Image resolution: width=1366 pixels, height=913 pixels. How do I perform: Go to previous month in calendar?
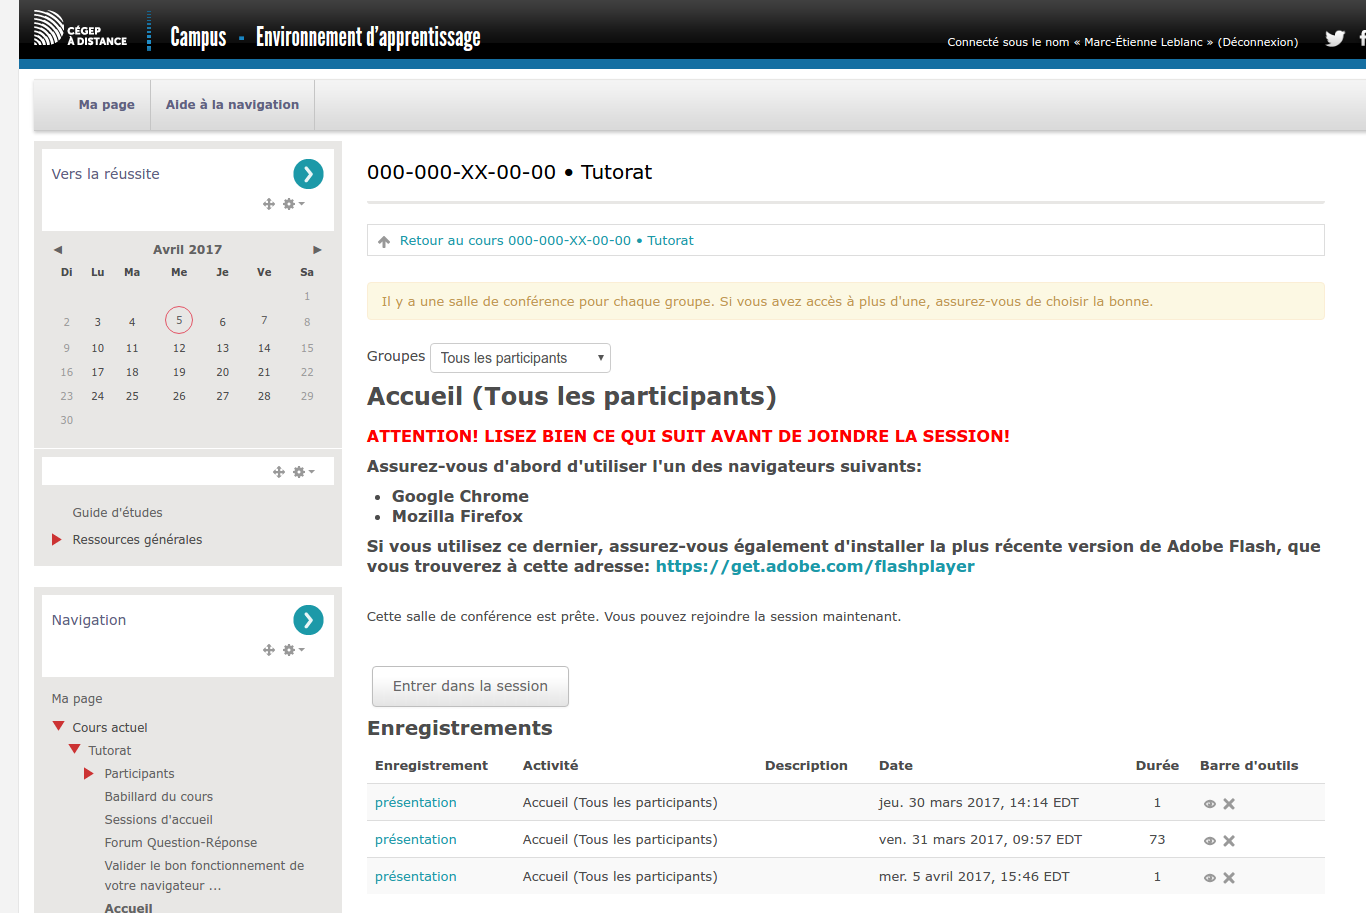point(58,250)
